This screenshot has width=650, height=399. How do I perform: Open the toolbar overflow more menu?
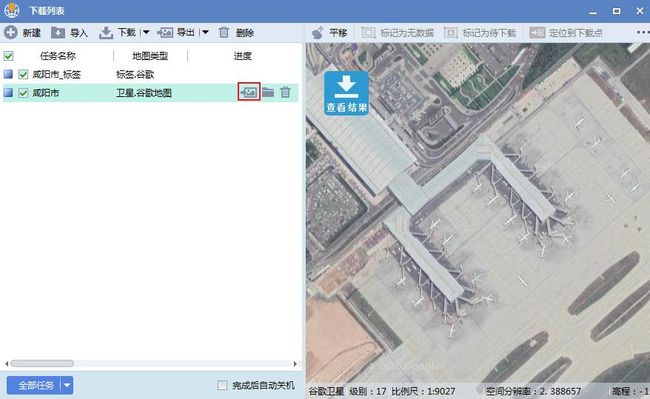(643, 32)
